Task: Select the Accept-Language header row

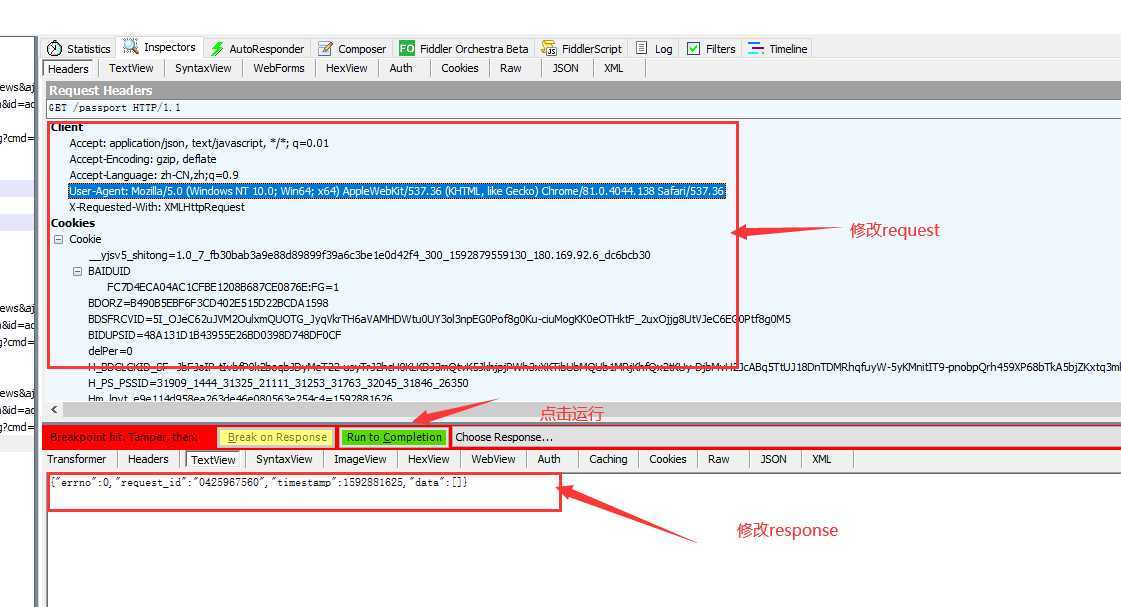Action: pyautogui.click(x=154, y=175)
